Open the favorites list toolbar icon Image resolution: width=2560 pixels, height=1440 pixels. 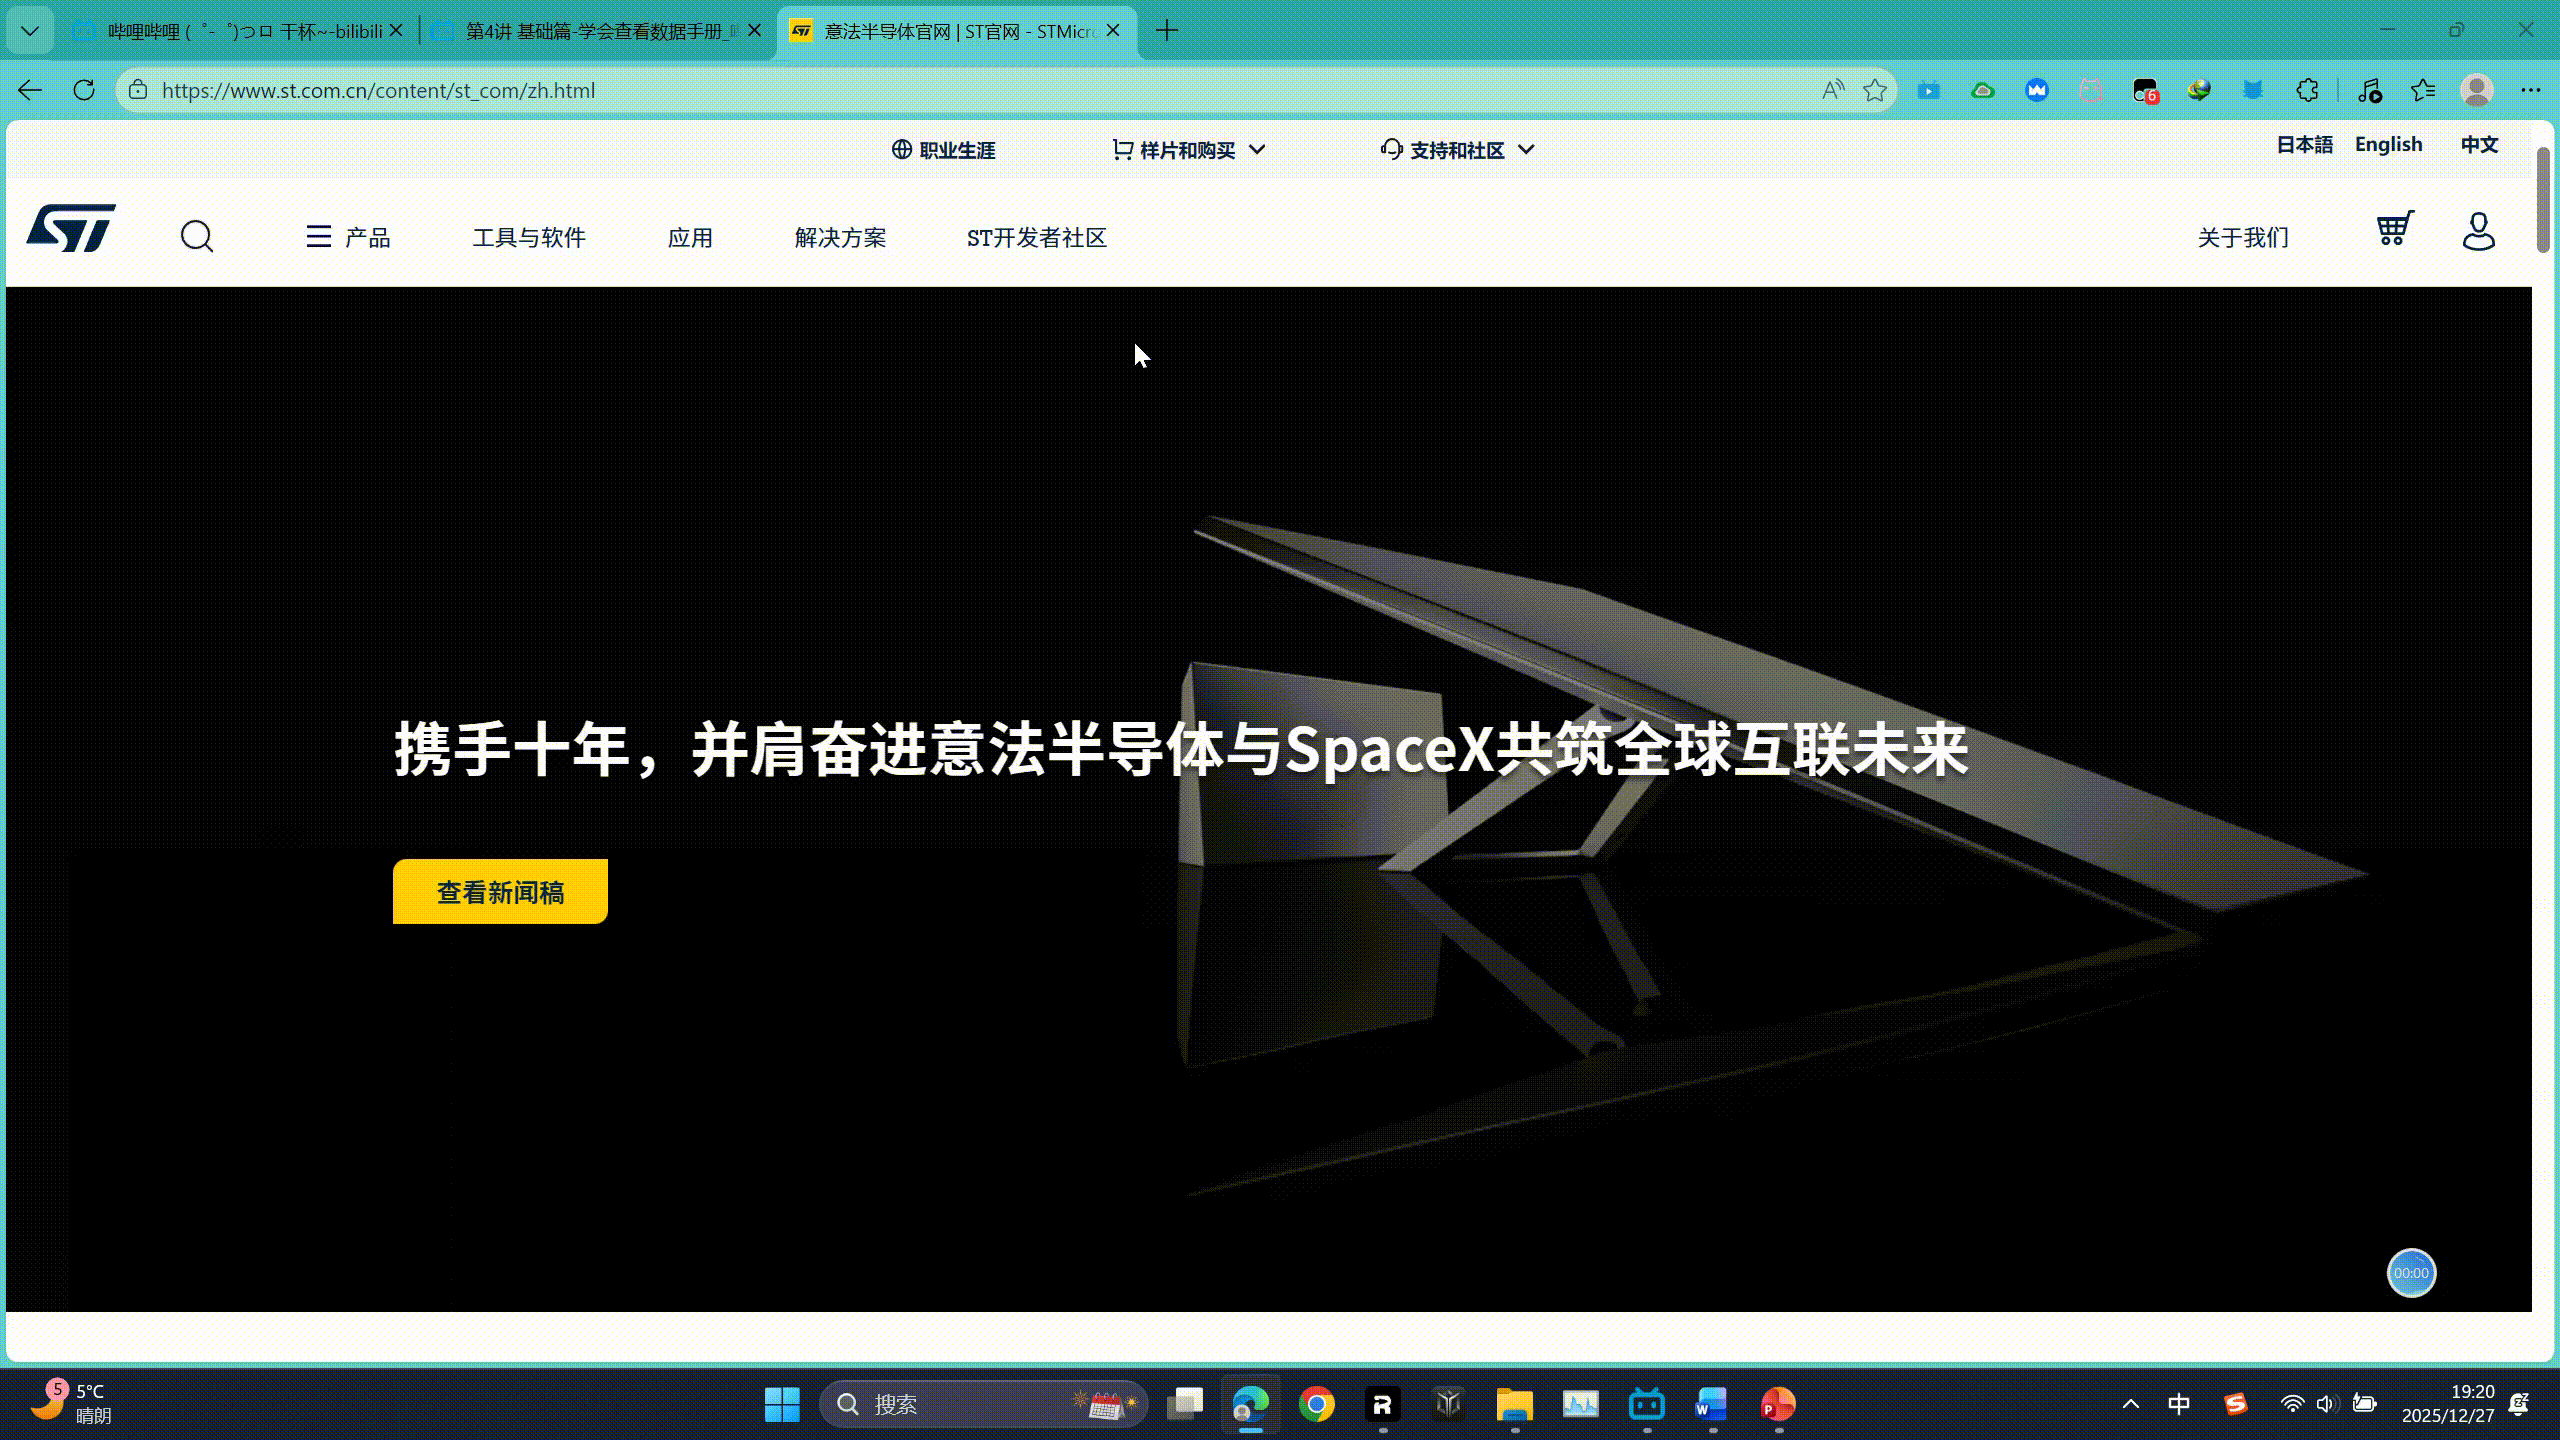pos(2423,90)
